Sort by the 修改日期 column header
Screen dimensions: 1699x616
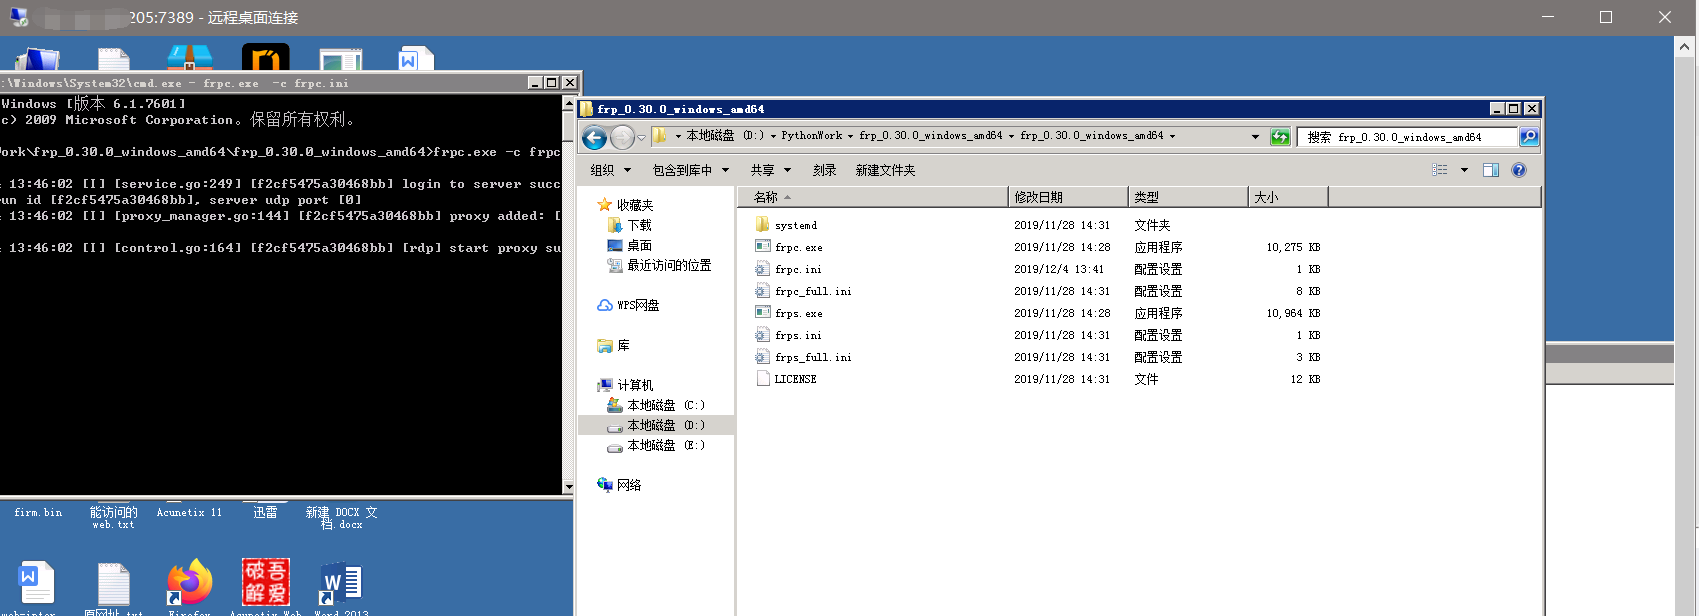coord(1068,197)
